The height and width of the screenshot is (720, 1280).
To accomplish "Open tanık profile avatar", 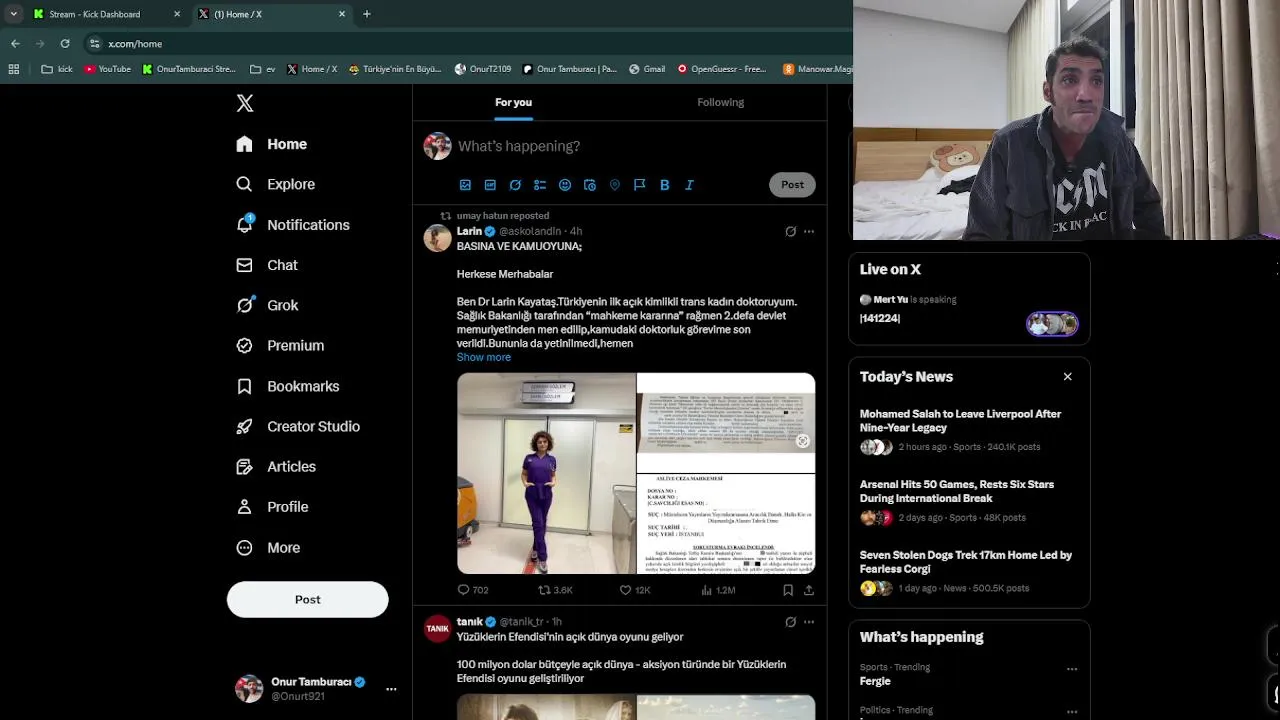I will coord(437,628).
